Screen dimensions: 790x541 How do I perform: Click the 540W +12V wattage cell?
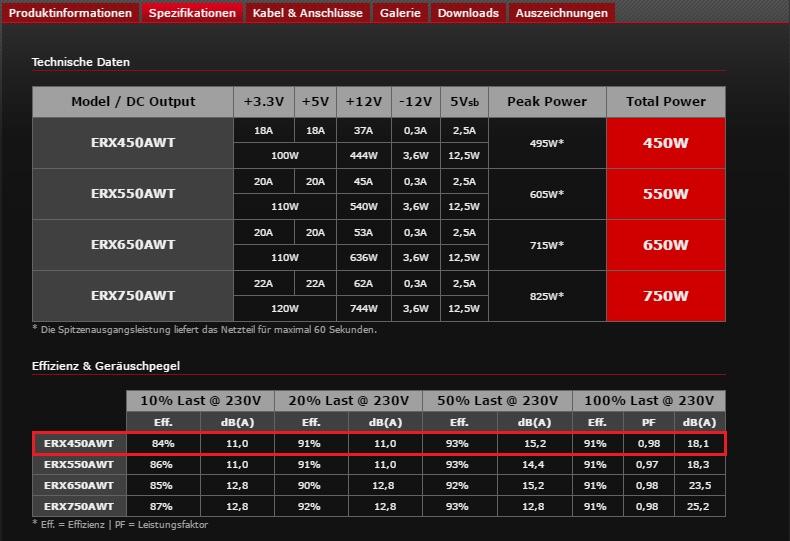364,207
